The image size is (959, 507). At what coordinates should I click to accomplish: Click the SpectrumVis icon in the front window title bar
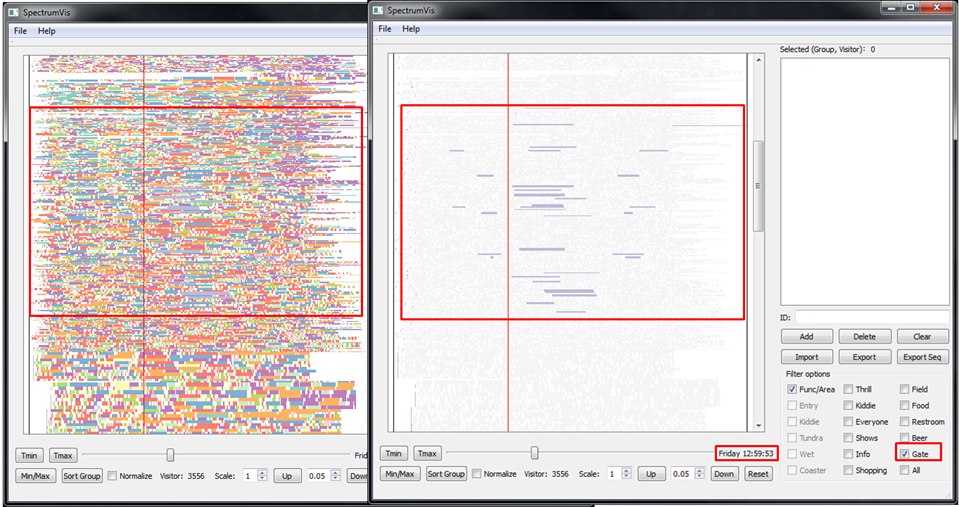pyautogui.click(x=378, y=9)
